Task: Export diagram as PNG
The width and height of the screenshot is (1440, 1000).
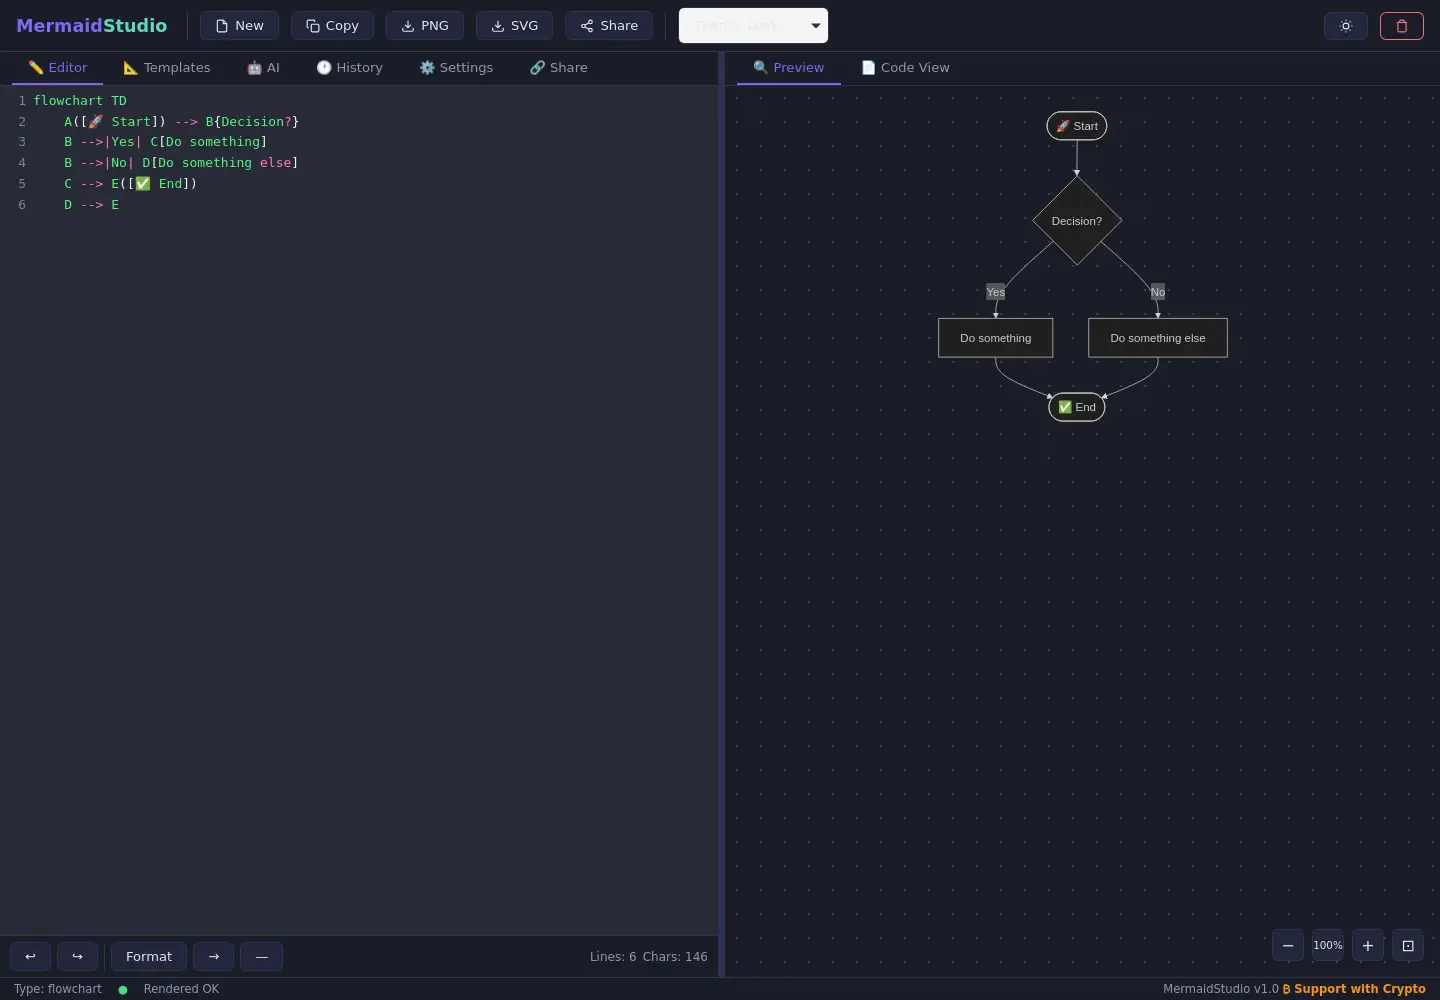Action: 425,26
